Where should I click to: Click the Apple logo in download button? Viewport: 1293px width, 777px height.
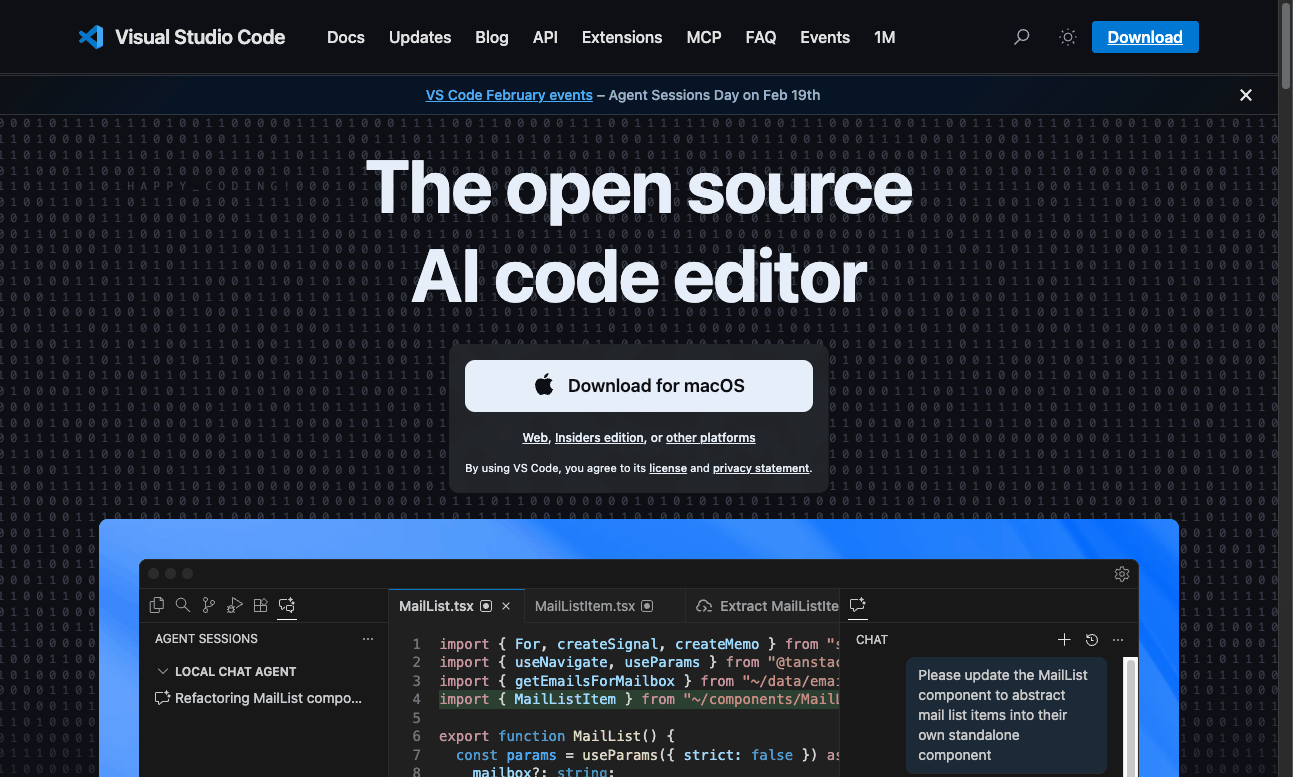click(x=544, y=385)
